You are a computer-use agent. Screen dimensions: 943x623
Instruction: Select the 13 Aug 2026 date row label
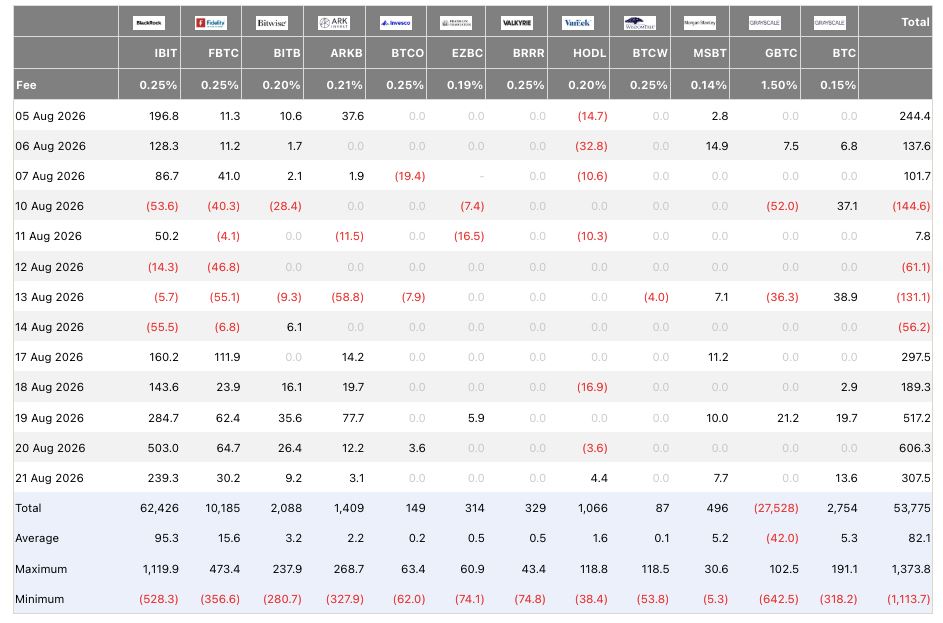(49, 297)
